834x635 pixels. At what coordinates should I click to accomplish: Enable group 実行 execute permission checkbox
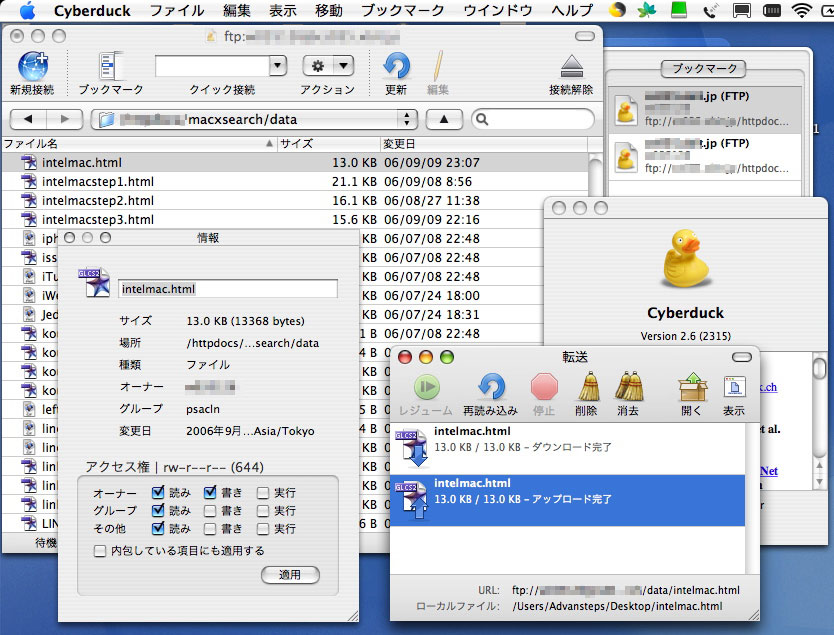coord(262,511)
